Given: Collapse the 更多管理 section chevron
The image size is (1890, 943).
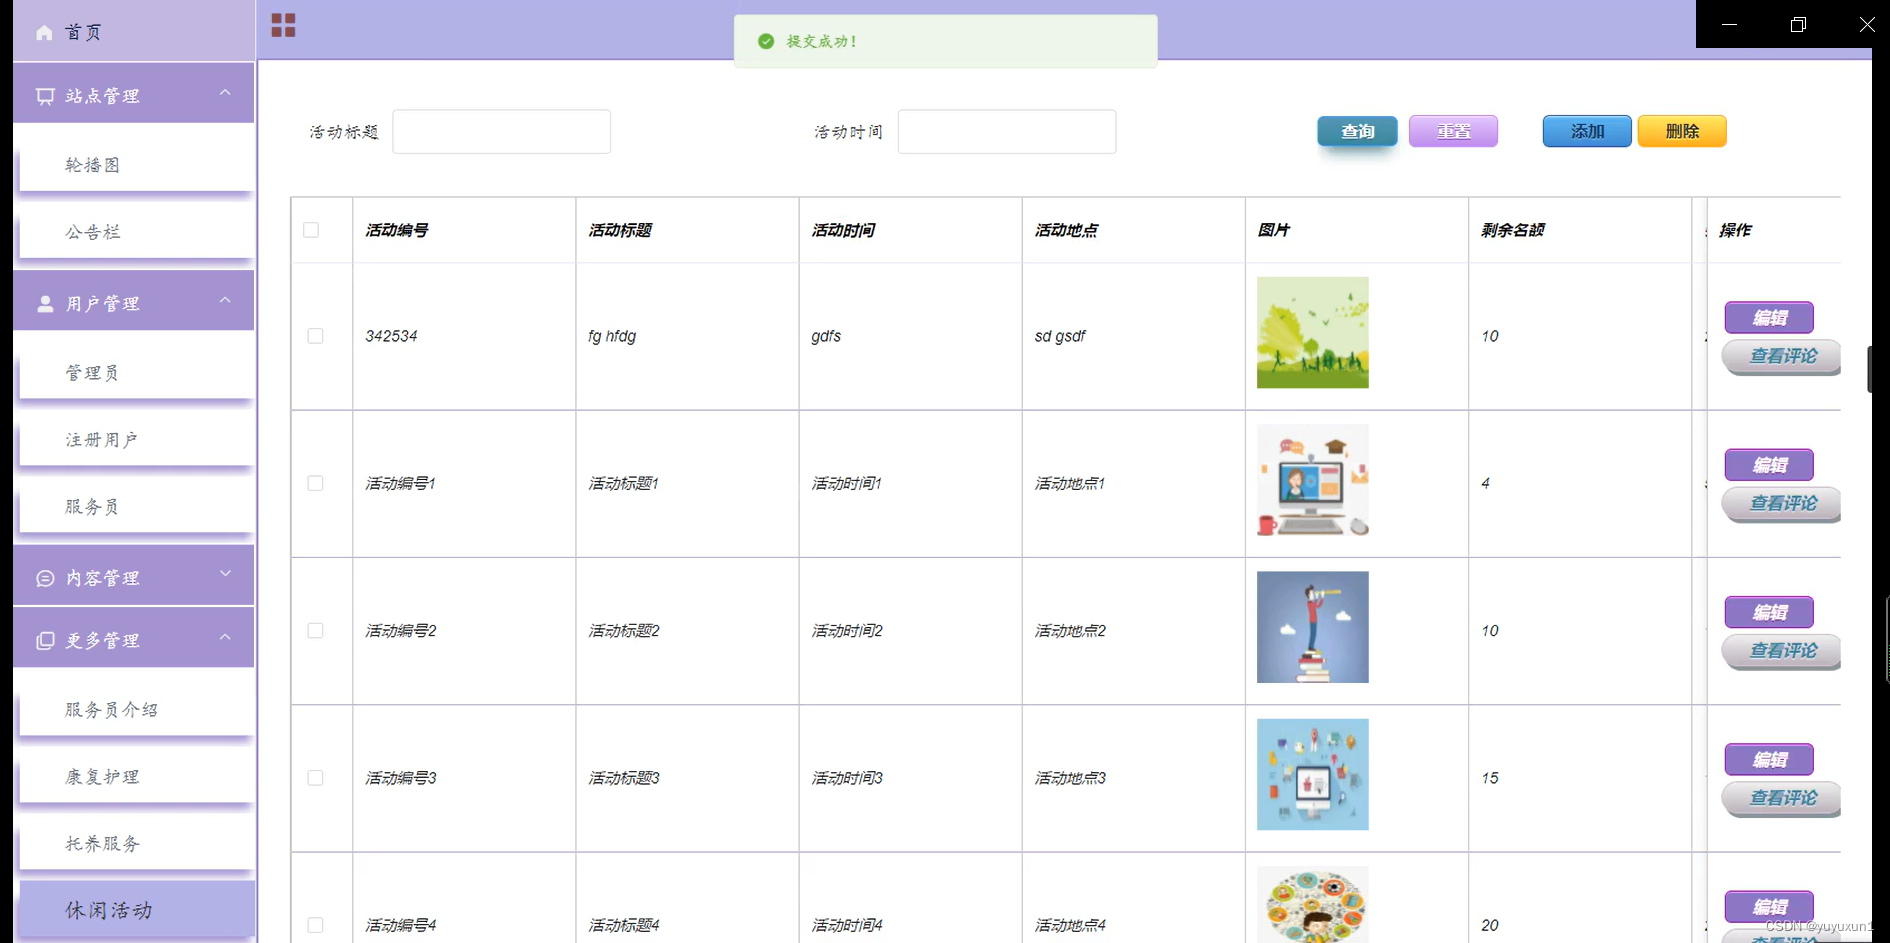Looking at the screenshot, I should 225,637.
